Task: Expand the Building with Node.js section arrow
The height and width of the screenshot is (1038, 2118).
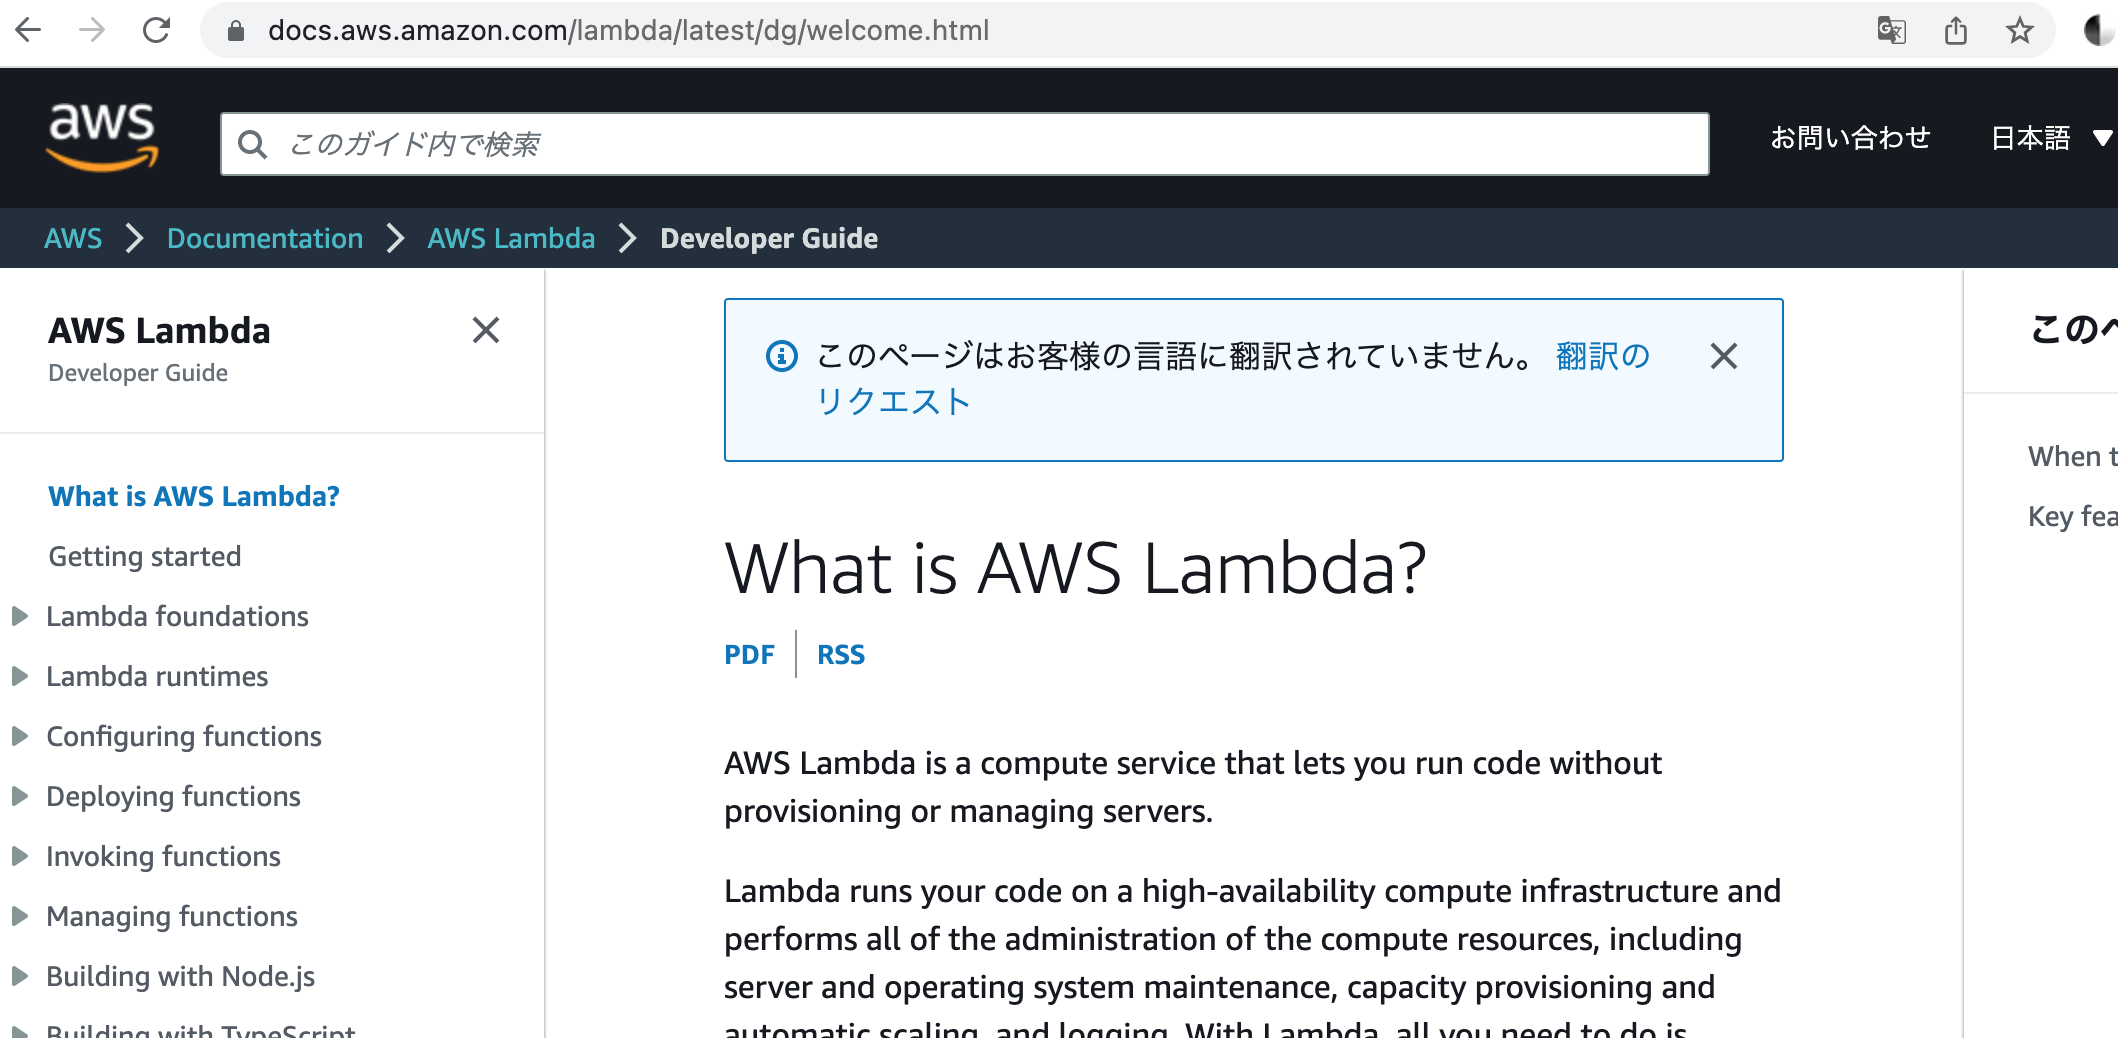Action: tap(19, 976)
